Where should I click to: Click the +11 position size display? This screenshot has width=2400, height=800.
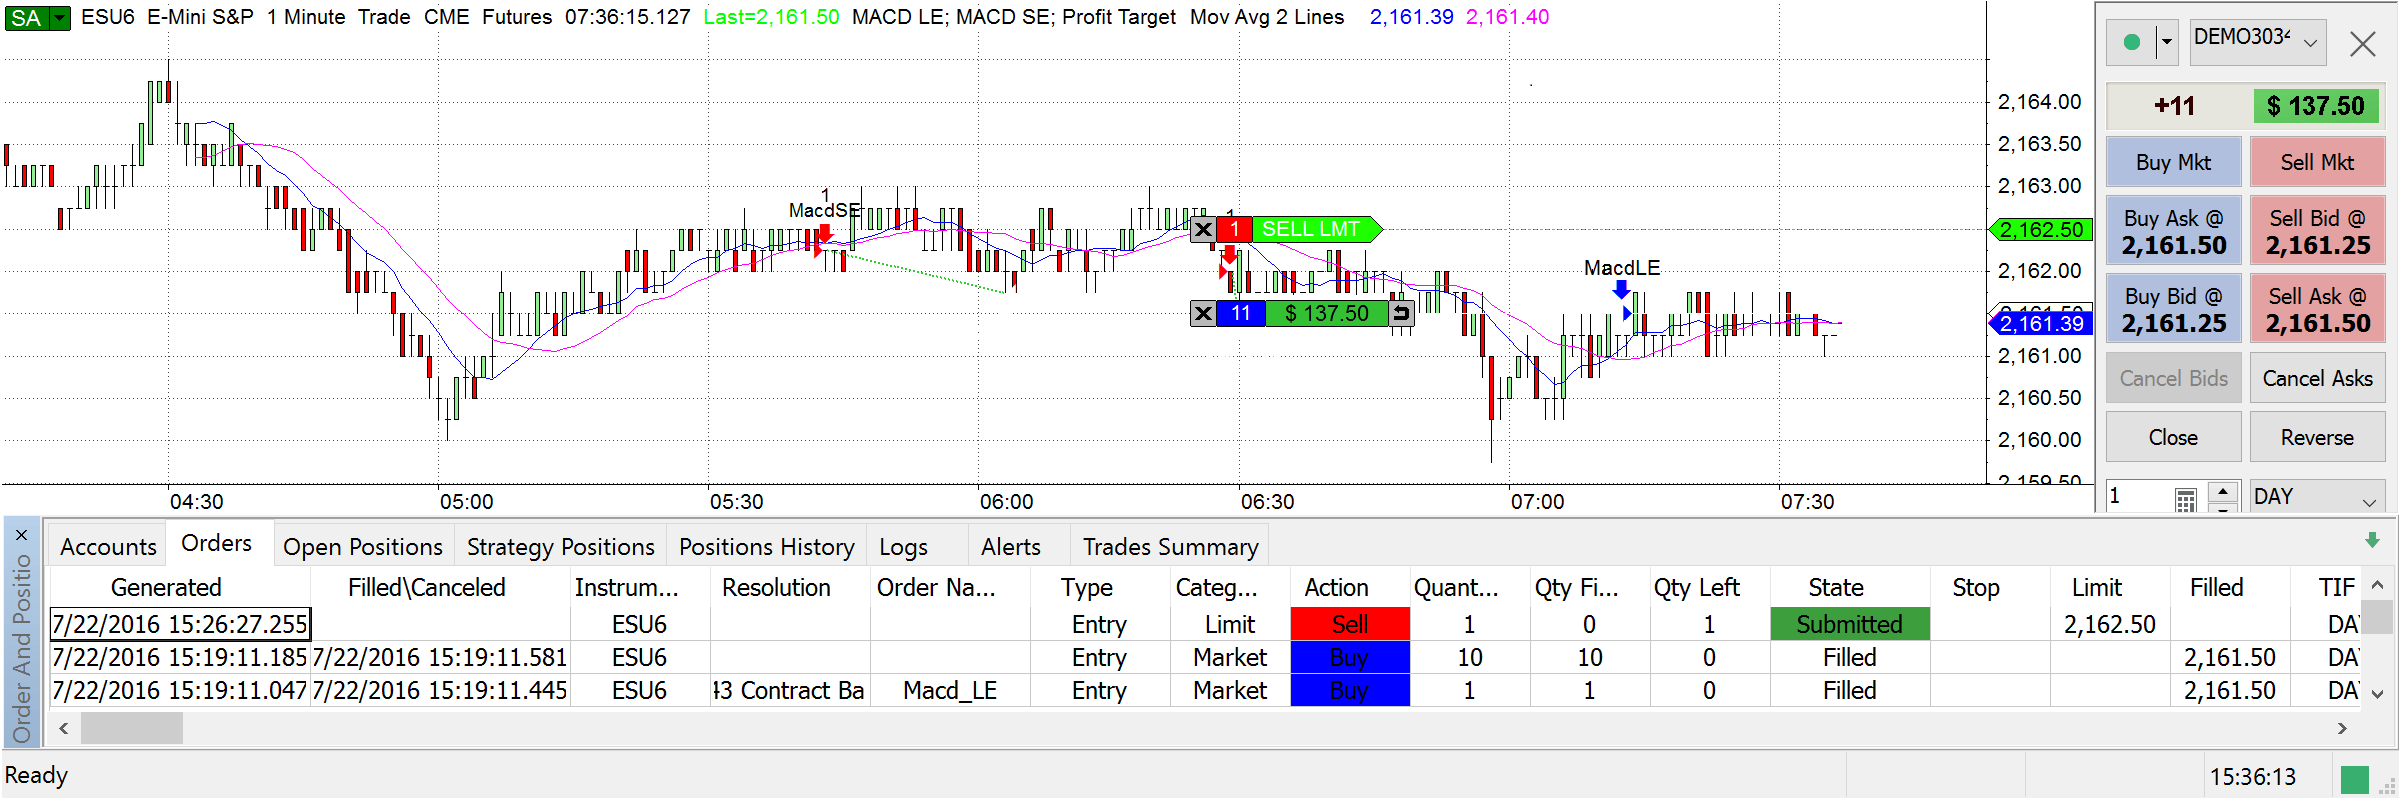[x=2174, y=105]
